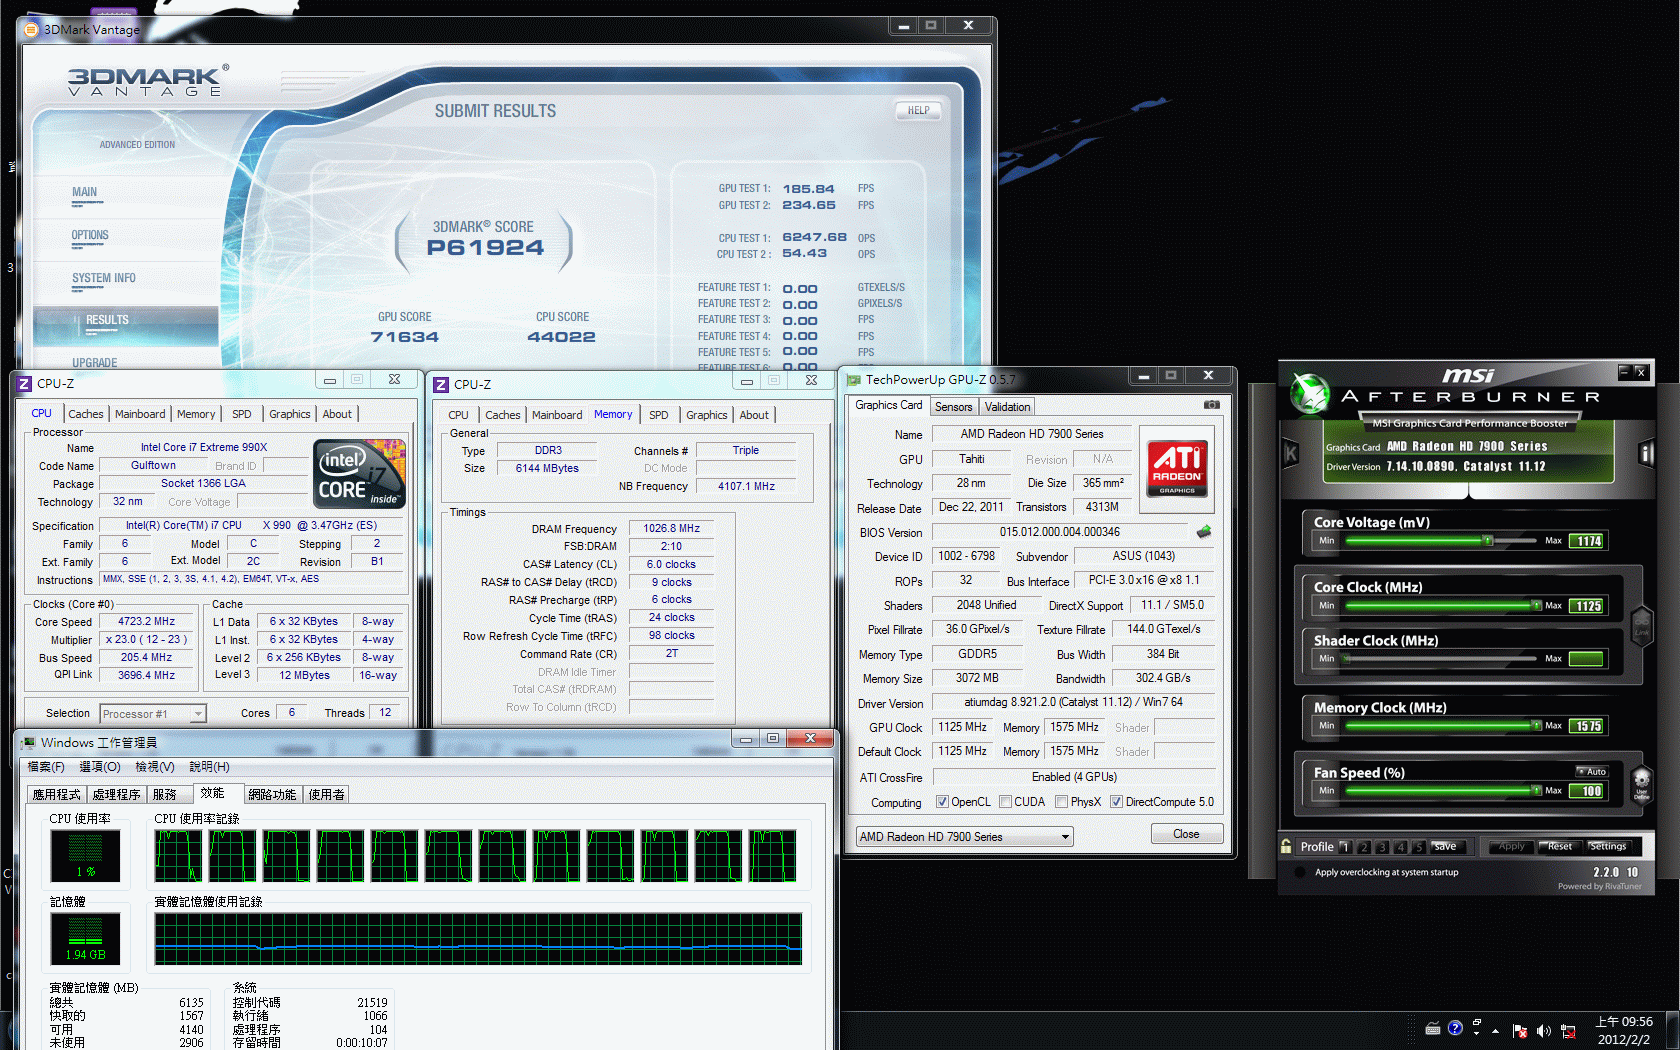Open Afterburner Kombustor (K button)
1680x1050 pixels.
coord(1291,453)
